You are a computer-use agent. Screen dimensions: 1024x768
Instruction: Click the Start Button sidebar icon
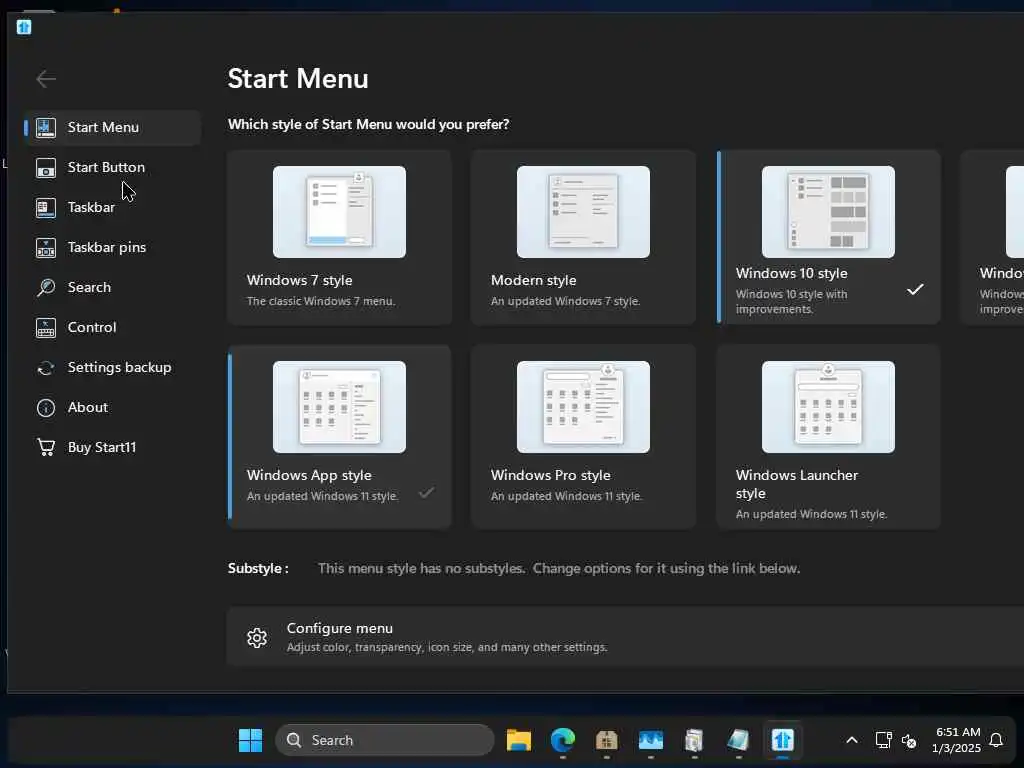(46, 168)
